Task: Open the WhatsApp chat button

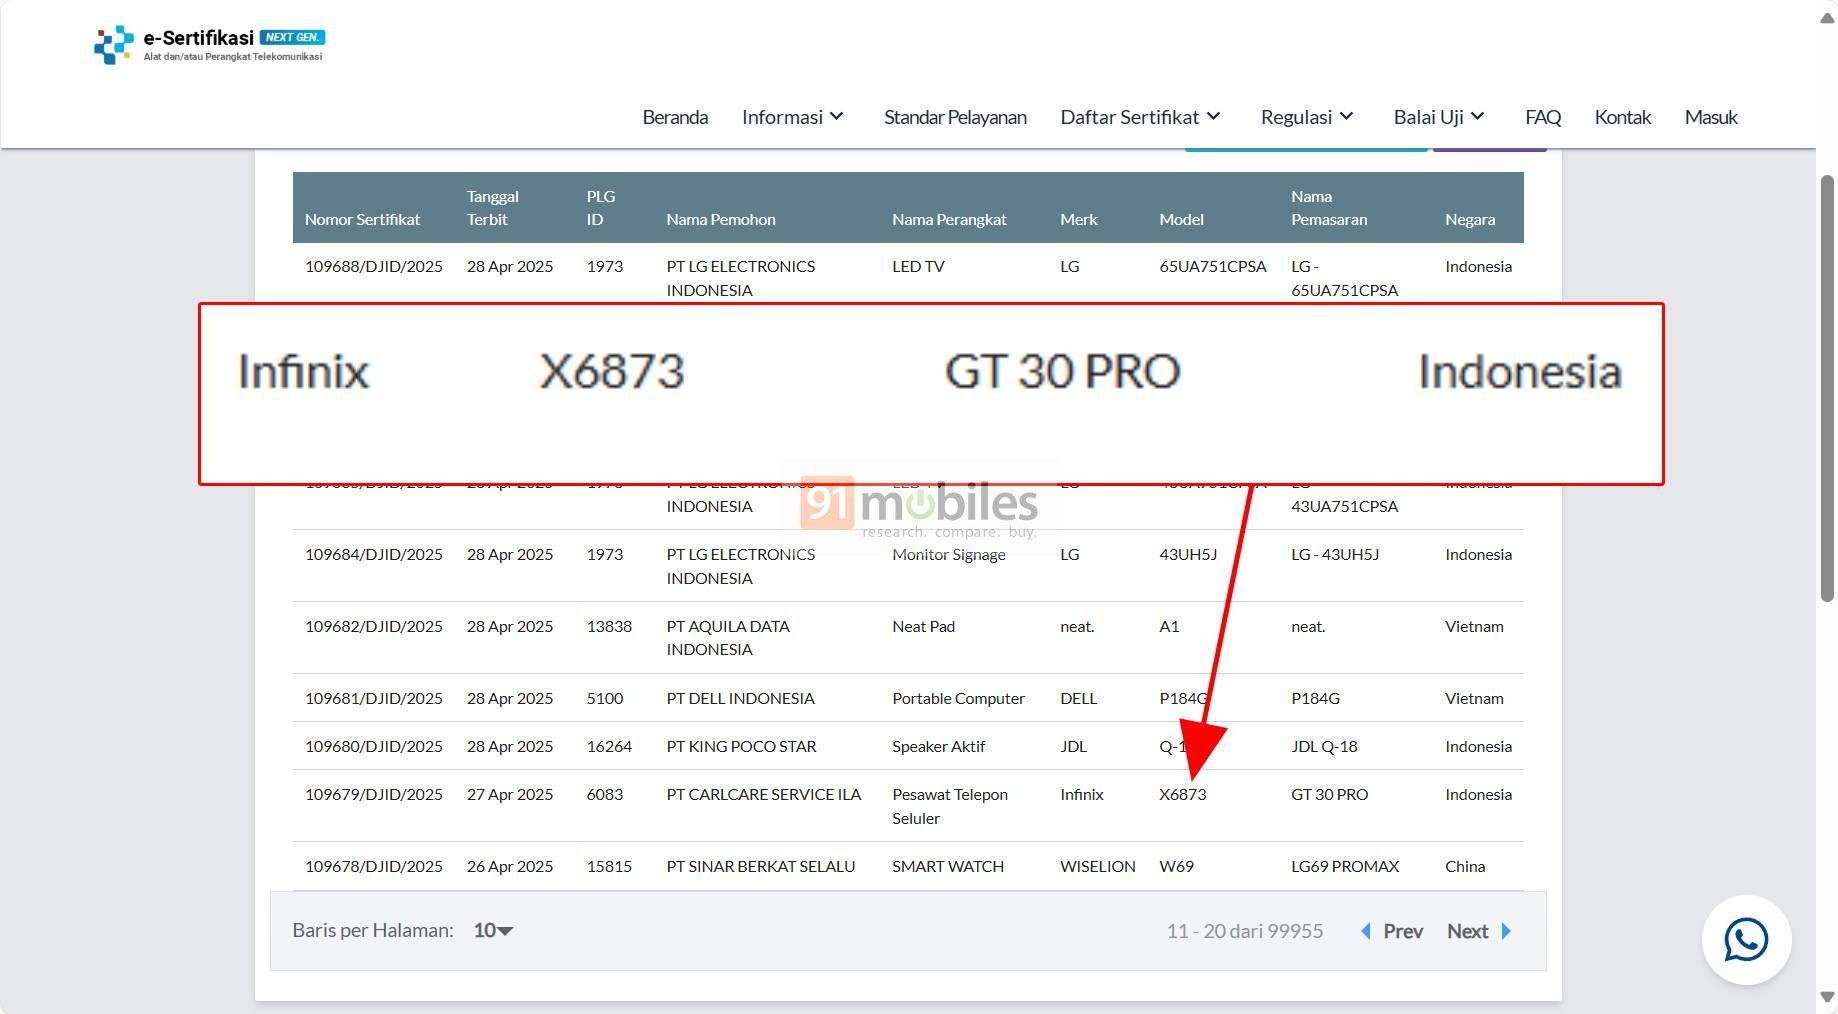Action: coord(1746,940)
